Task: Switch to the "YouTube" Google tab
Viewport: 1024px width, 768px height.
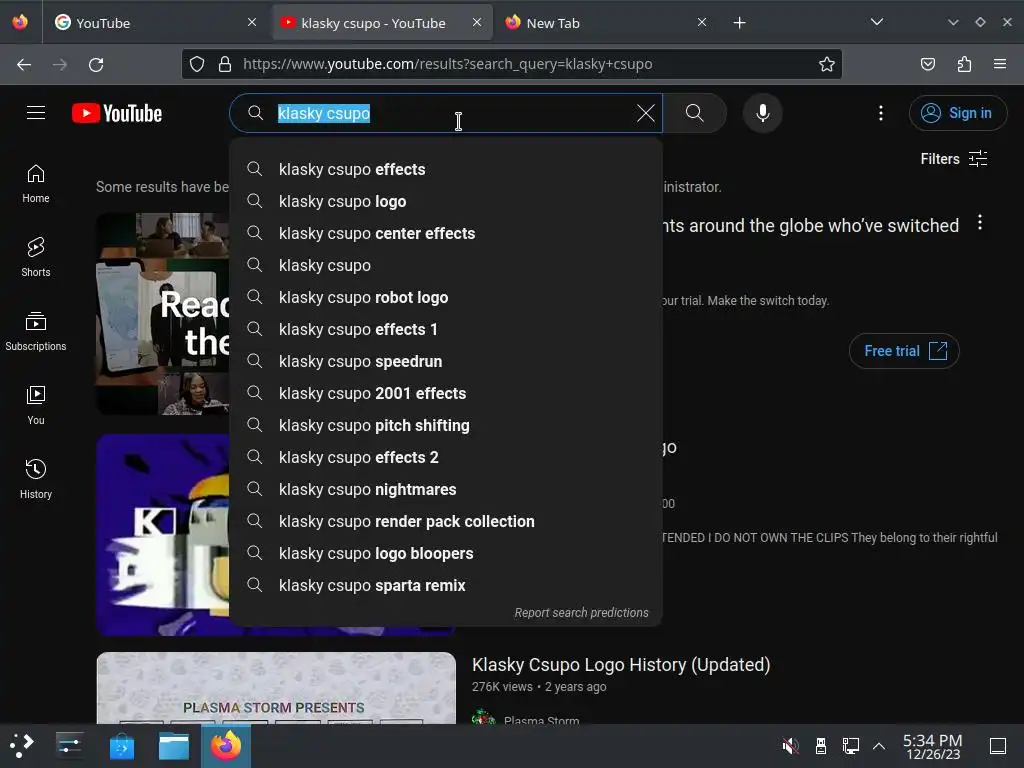Action: click(155, 23)
